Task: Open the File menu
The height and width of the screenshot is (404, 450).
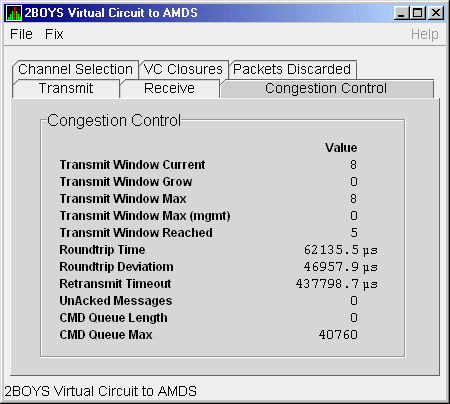Action: tap(21, 34)
